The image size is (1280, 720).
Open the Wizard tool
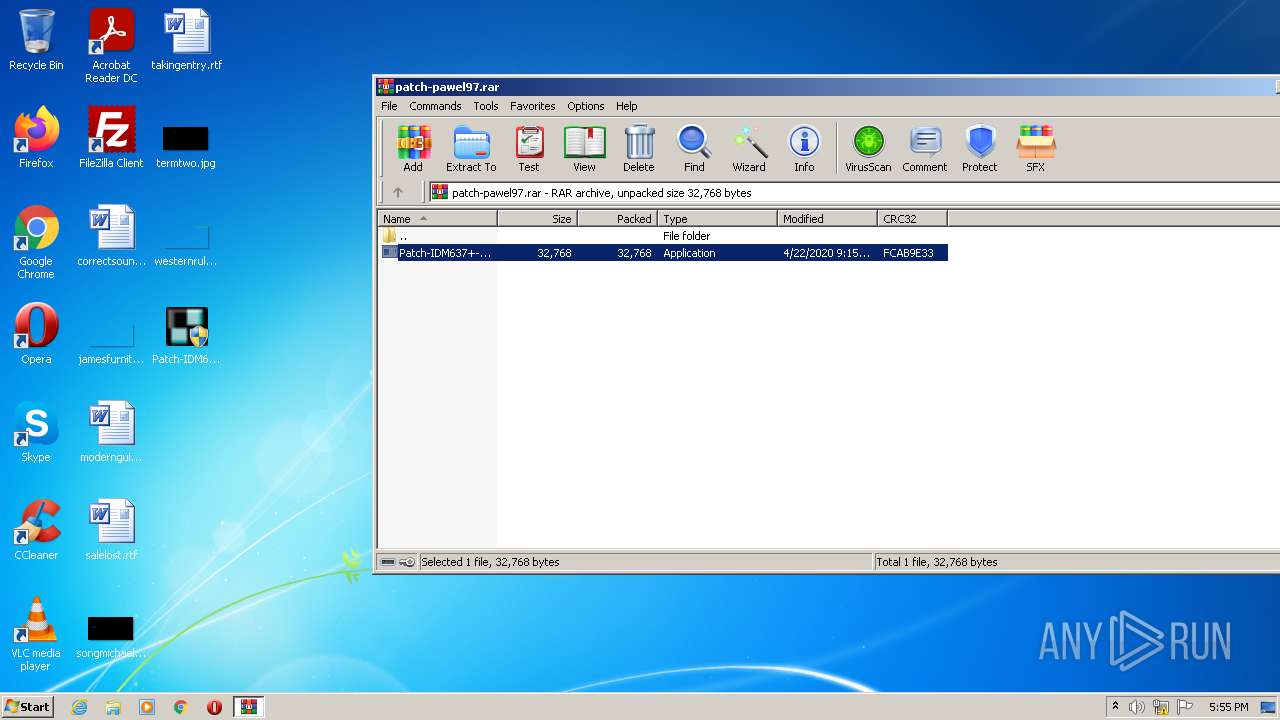click(x=749, y=148)
